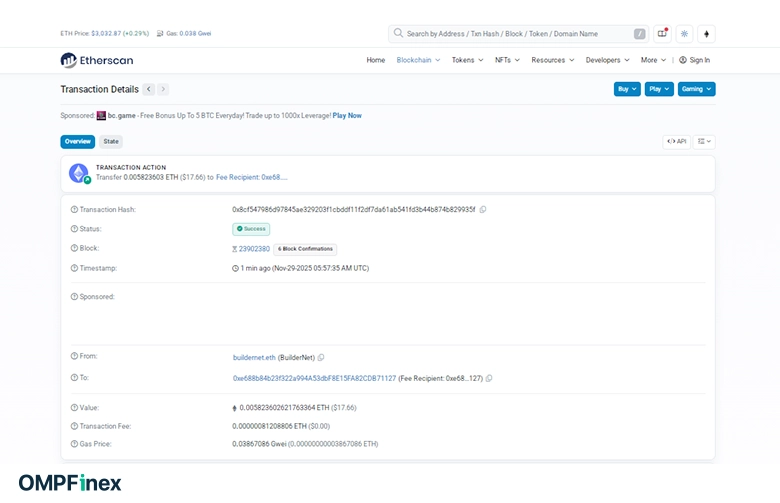The height and width of the screenshot is (503, 780).
Task: Expand the Tokens dropdown menu
Action: [x=465, y=60]
